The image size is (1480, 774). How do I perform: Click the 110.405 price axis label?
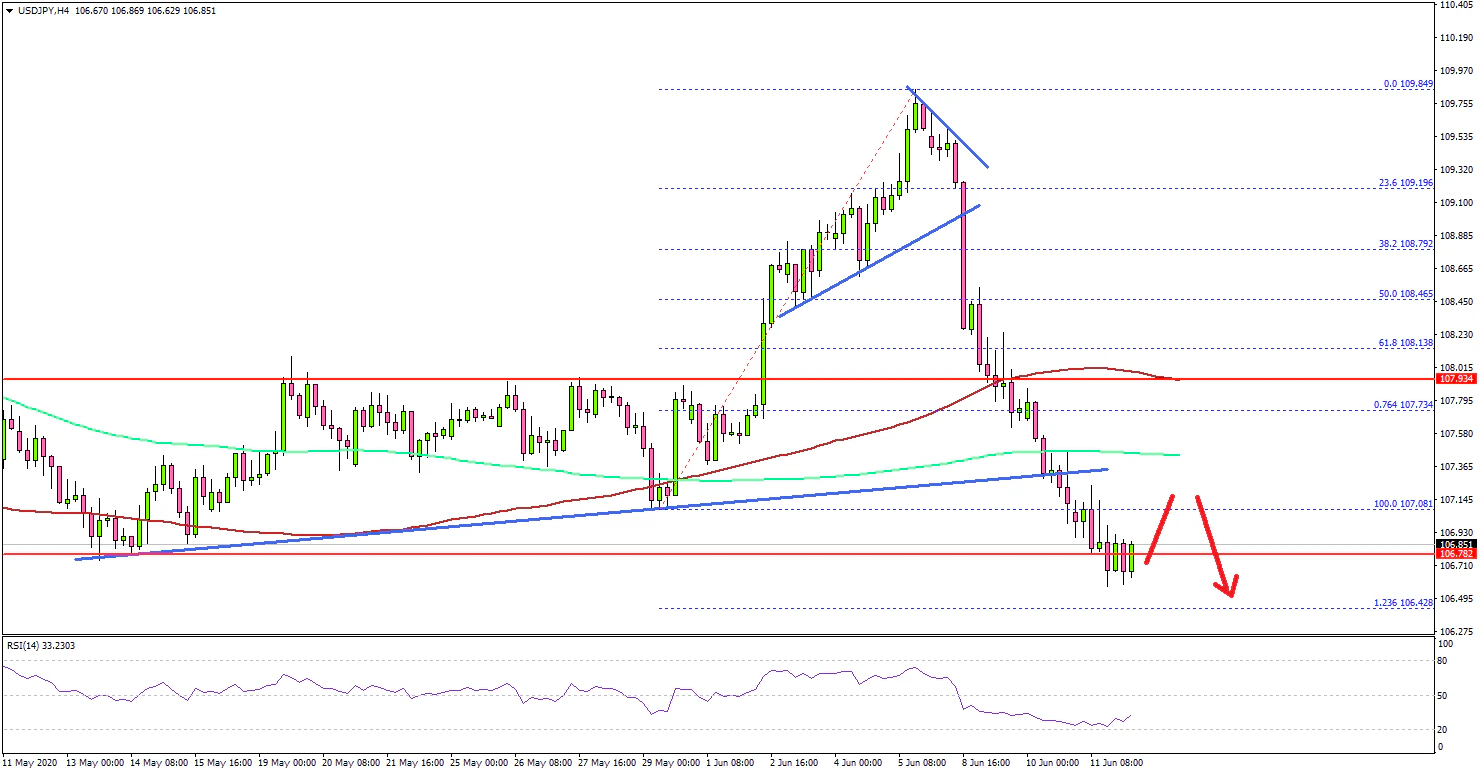[1456, 5]
